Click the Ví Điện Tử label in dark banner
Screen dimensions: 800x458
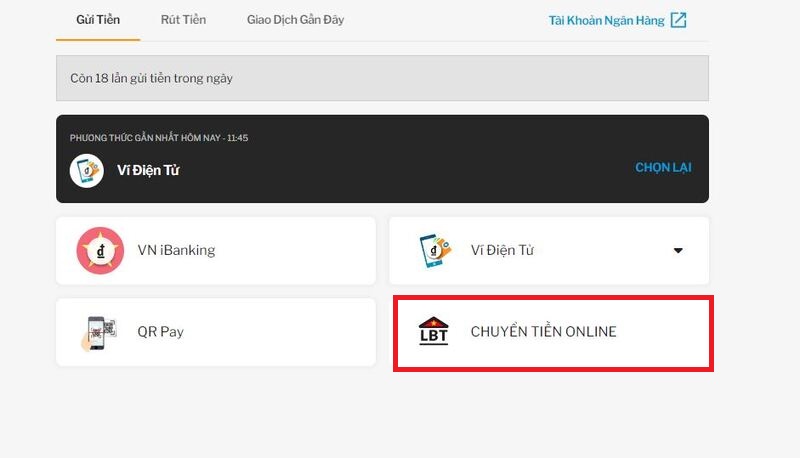point(148,170)
